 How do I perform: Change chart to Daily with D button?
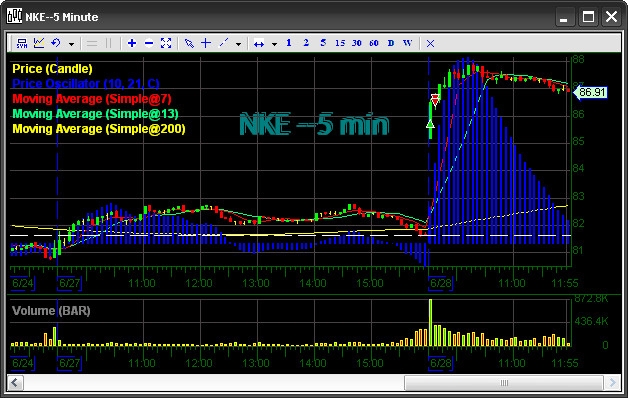[391, 43]
